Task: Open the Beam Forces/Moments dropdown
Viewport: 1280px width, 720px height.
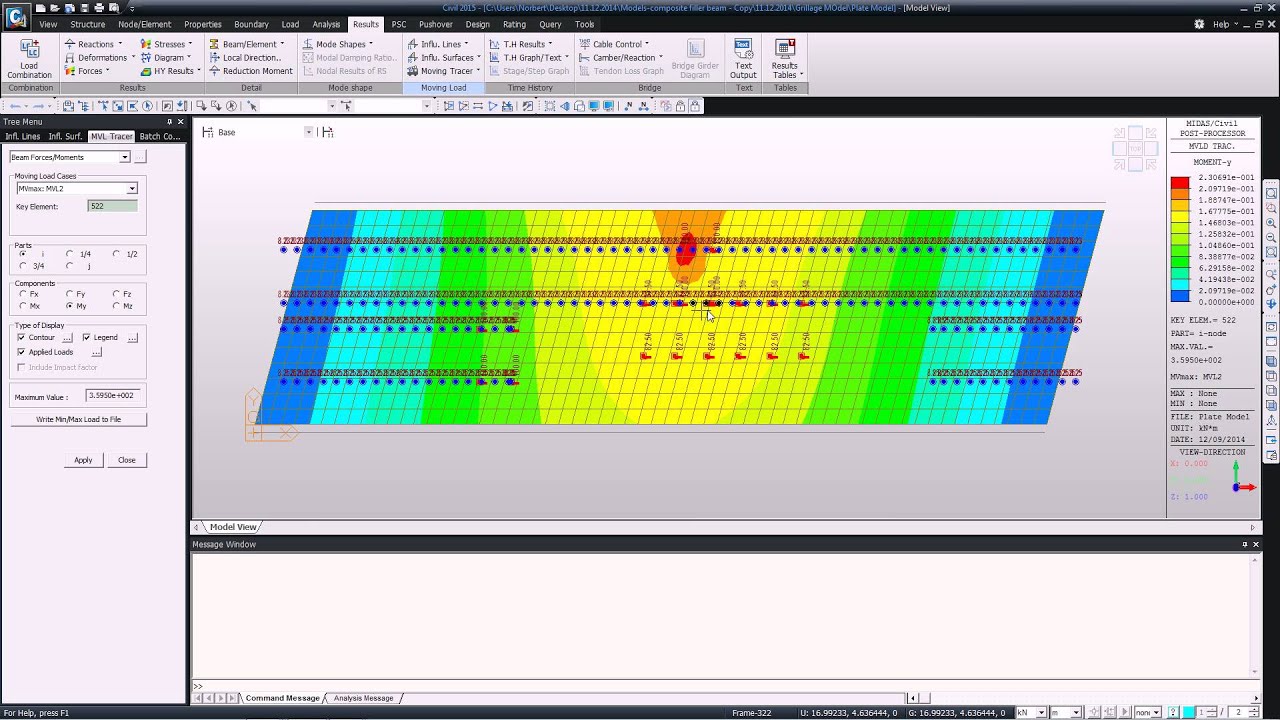Action: pyautogui.click(x=125, y=157)
